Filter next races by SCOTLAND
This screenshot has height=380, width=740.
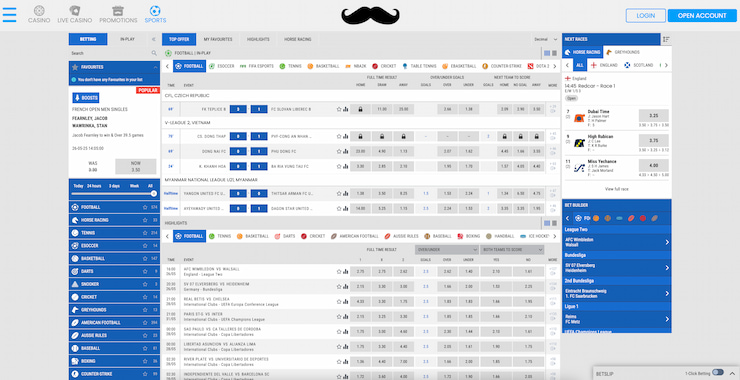639,65
